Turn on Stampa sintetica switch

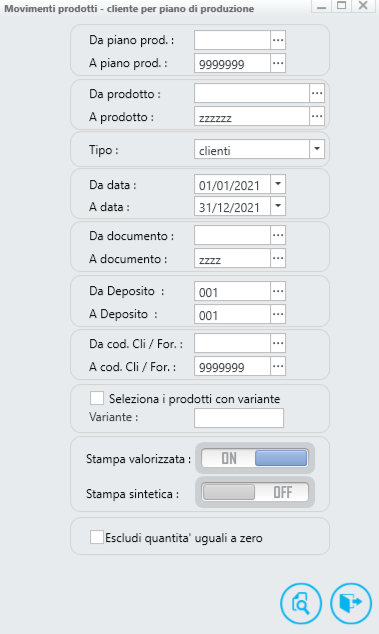point(255,492)
